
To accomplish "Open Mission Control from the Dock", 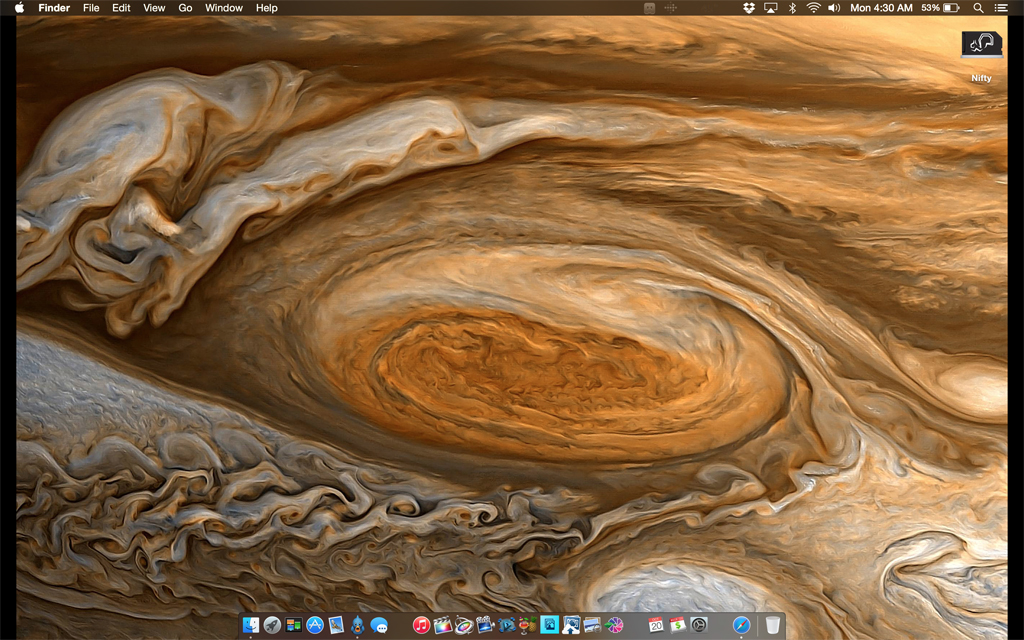I will pos(293,625).
